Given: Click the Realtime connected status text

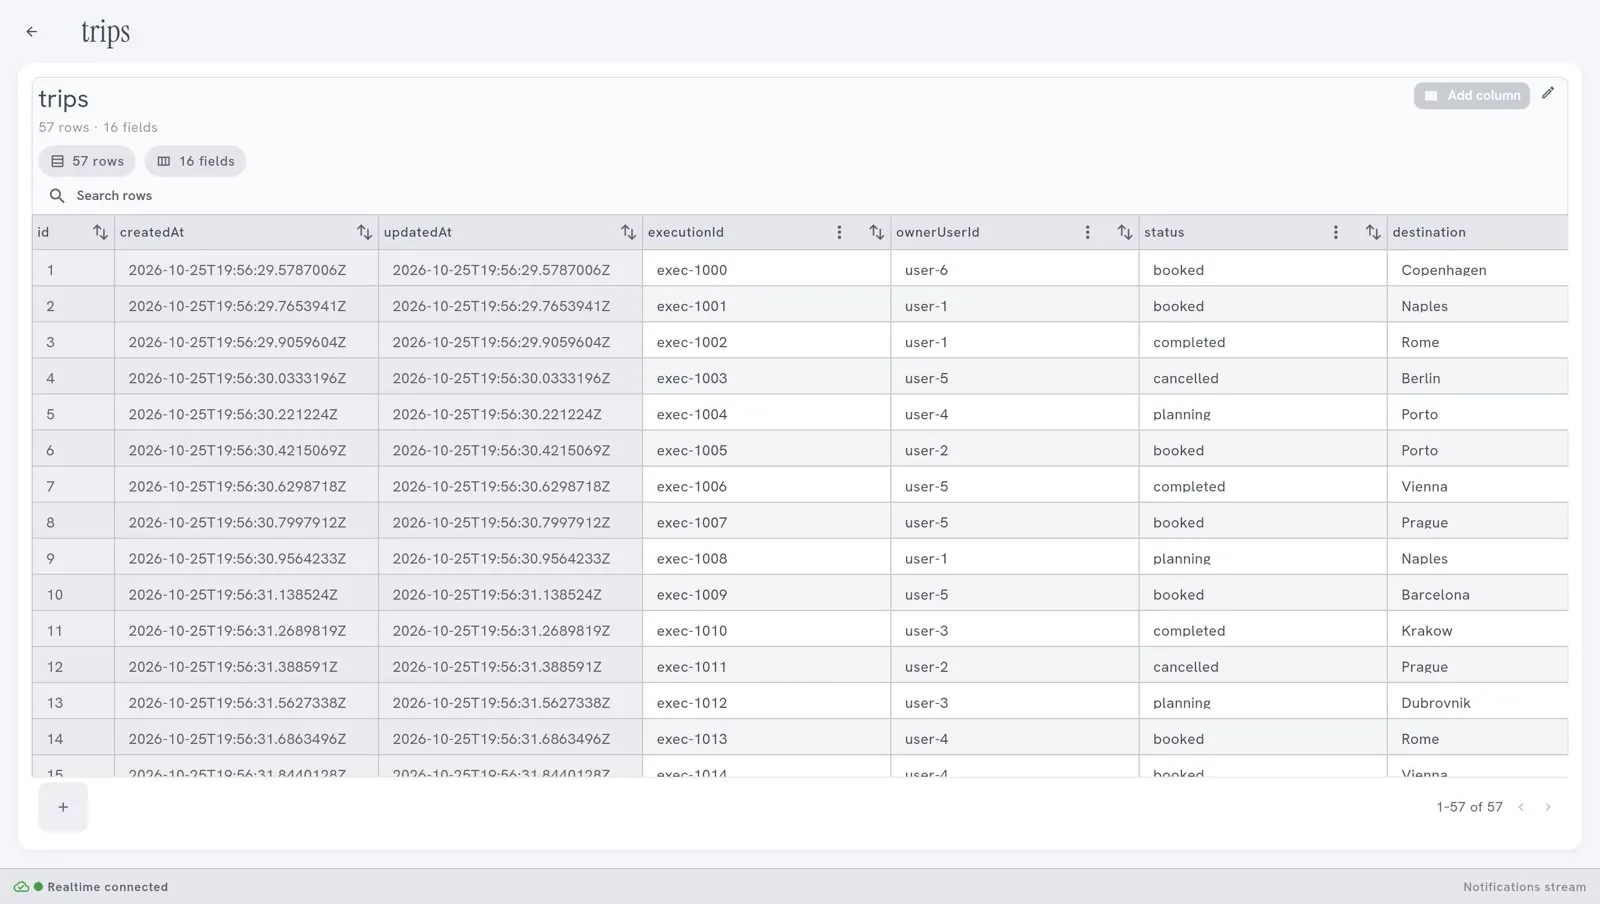Looking at the screenshot, I should [108, 887].
